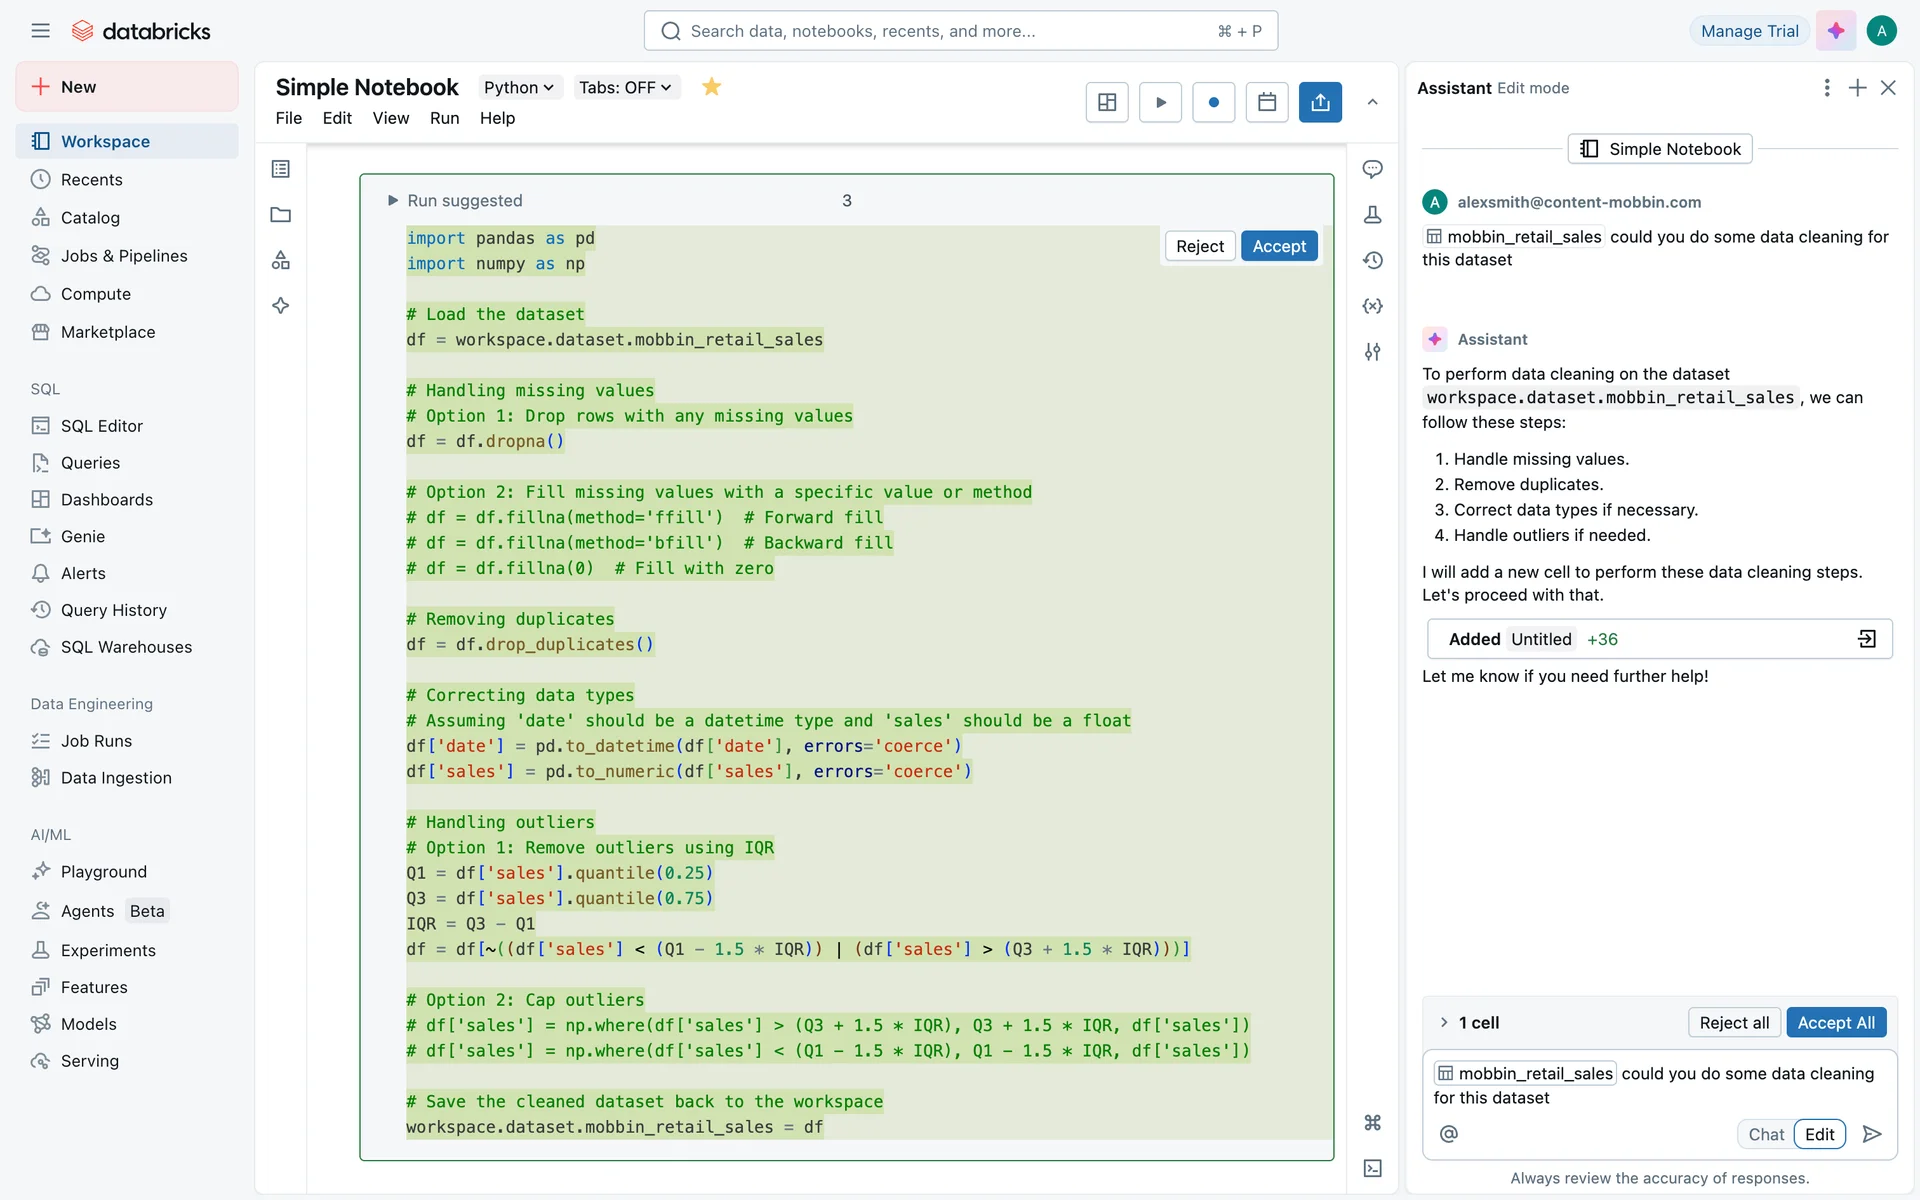Open the version history icon
Viewport: 1920px width, 1200px height.
pos(1372,260)
